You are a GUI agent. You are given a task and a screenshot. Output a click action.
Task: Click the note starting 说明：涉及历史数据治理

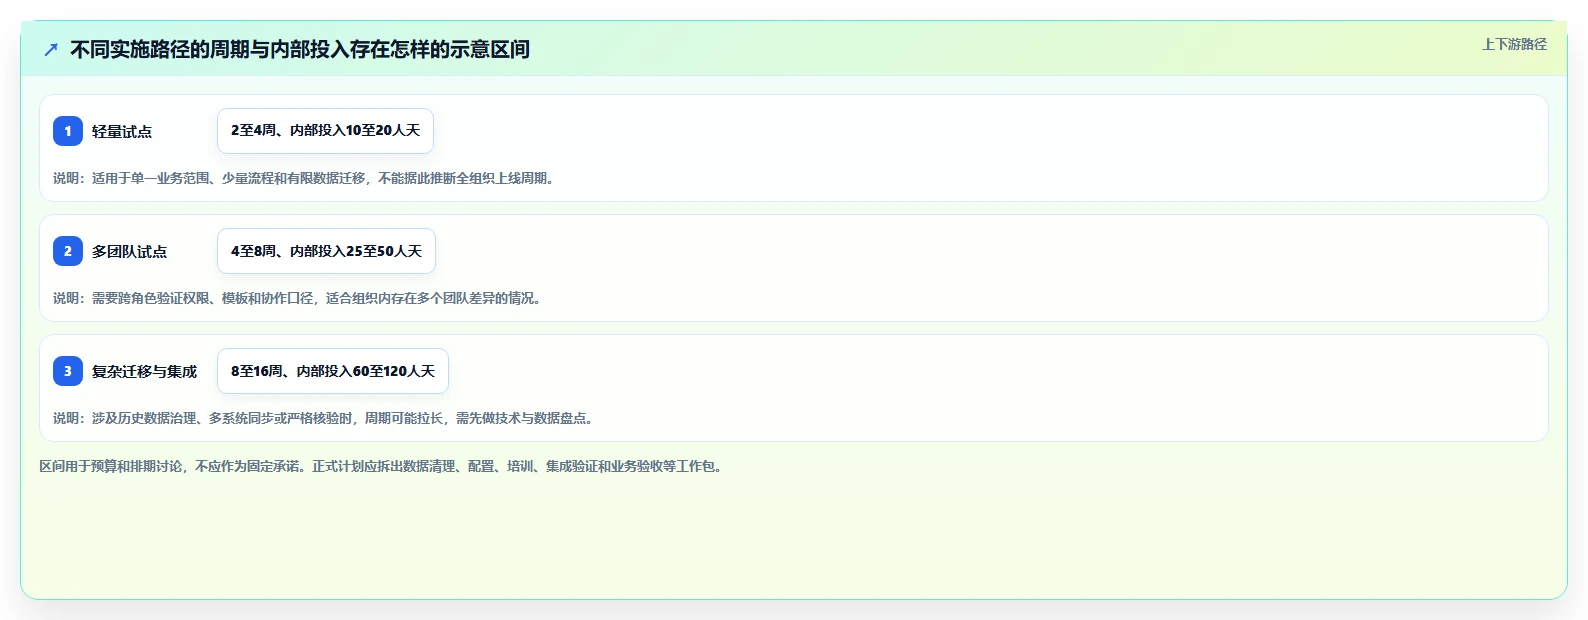pos(325,418)
